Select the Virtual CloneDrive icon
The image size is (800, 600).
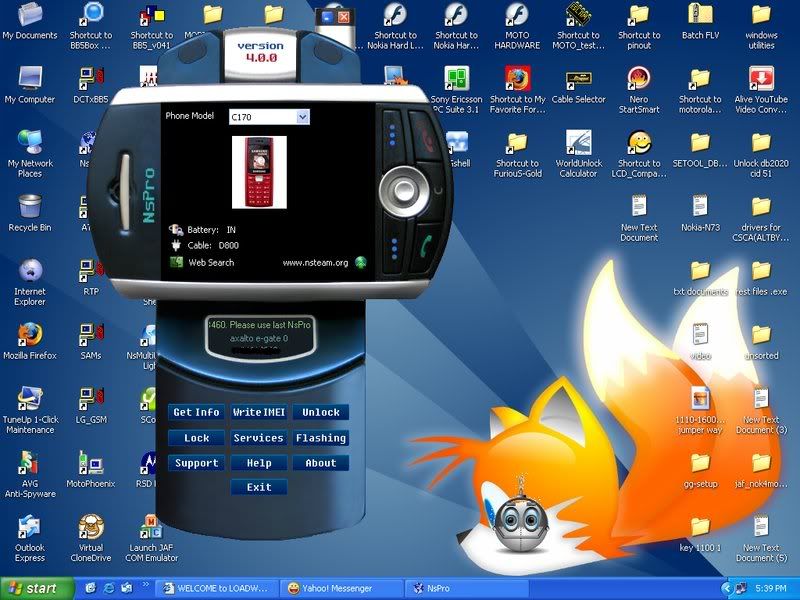91,538
